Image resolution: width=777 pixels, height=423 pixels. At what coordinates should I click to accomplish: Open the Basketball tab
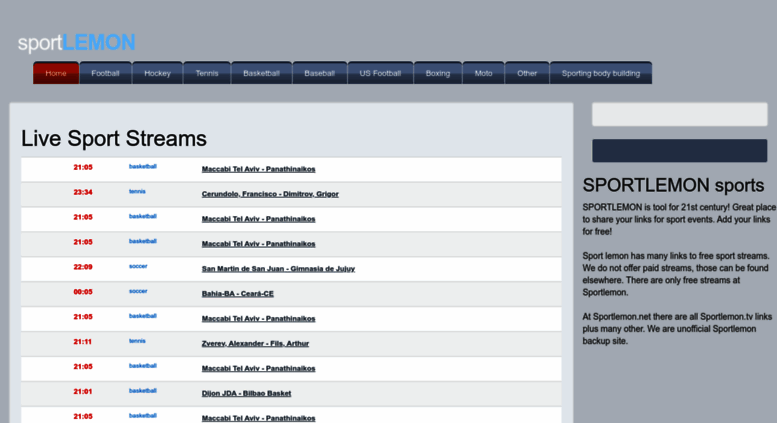point(262,73)
